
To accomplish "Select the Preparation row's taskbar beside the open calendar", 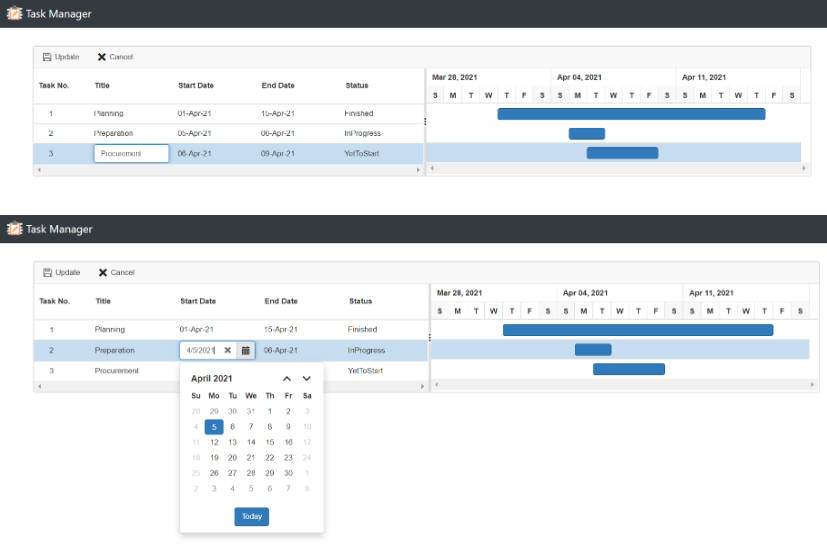I will (592, 350).
